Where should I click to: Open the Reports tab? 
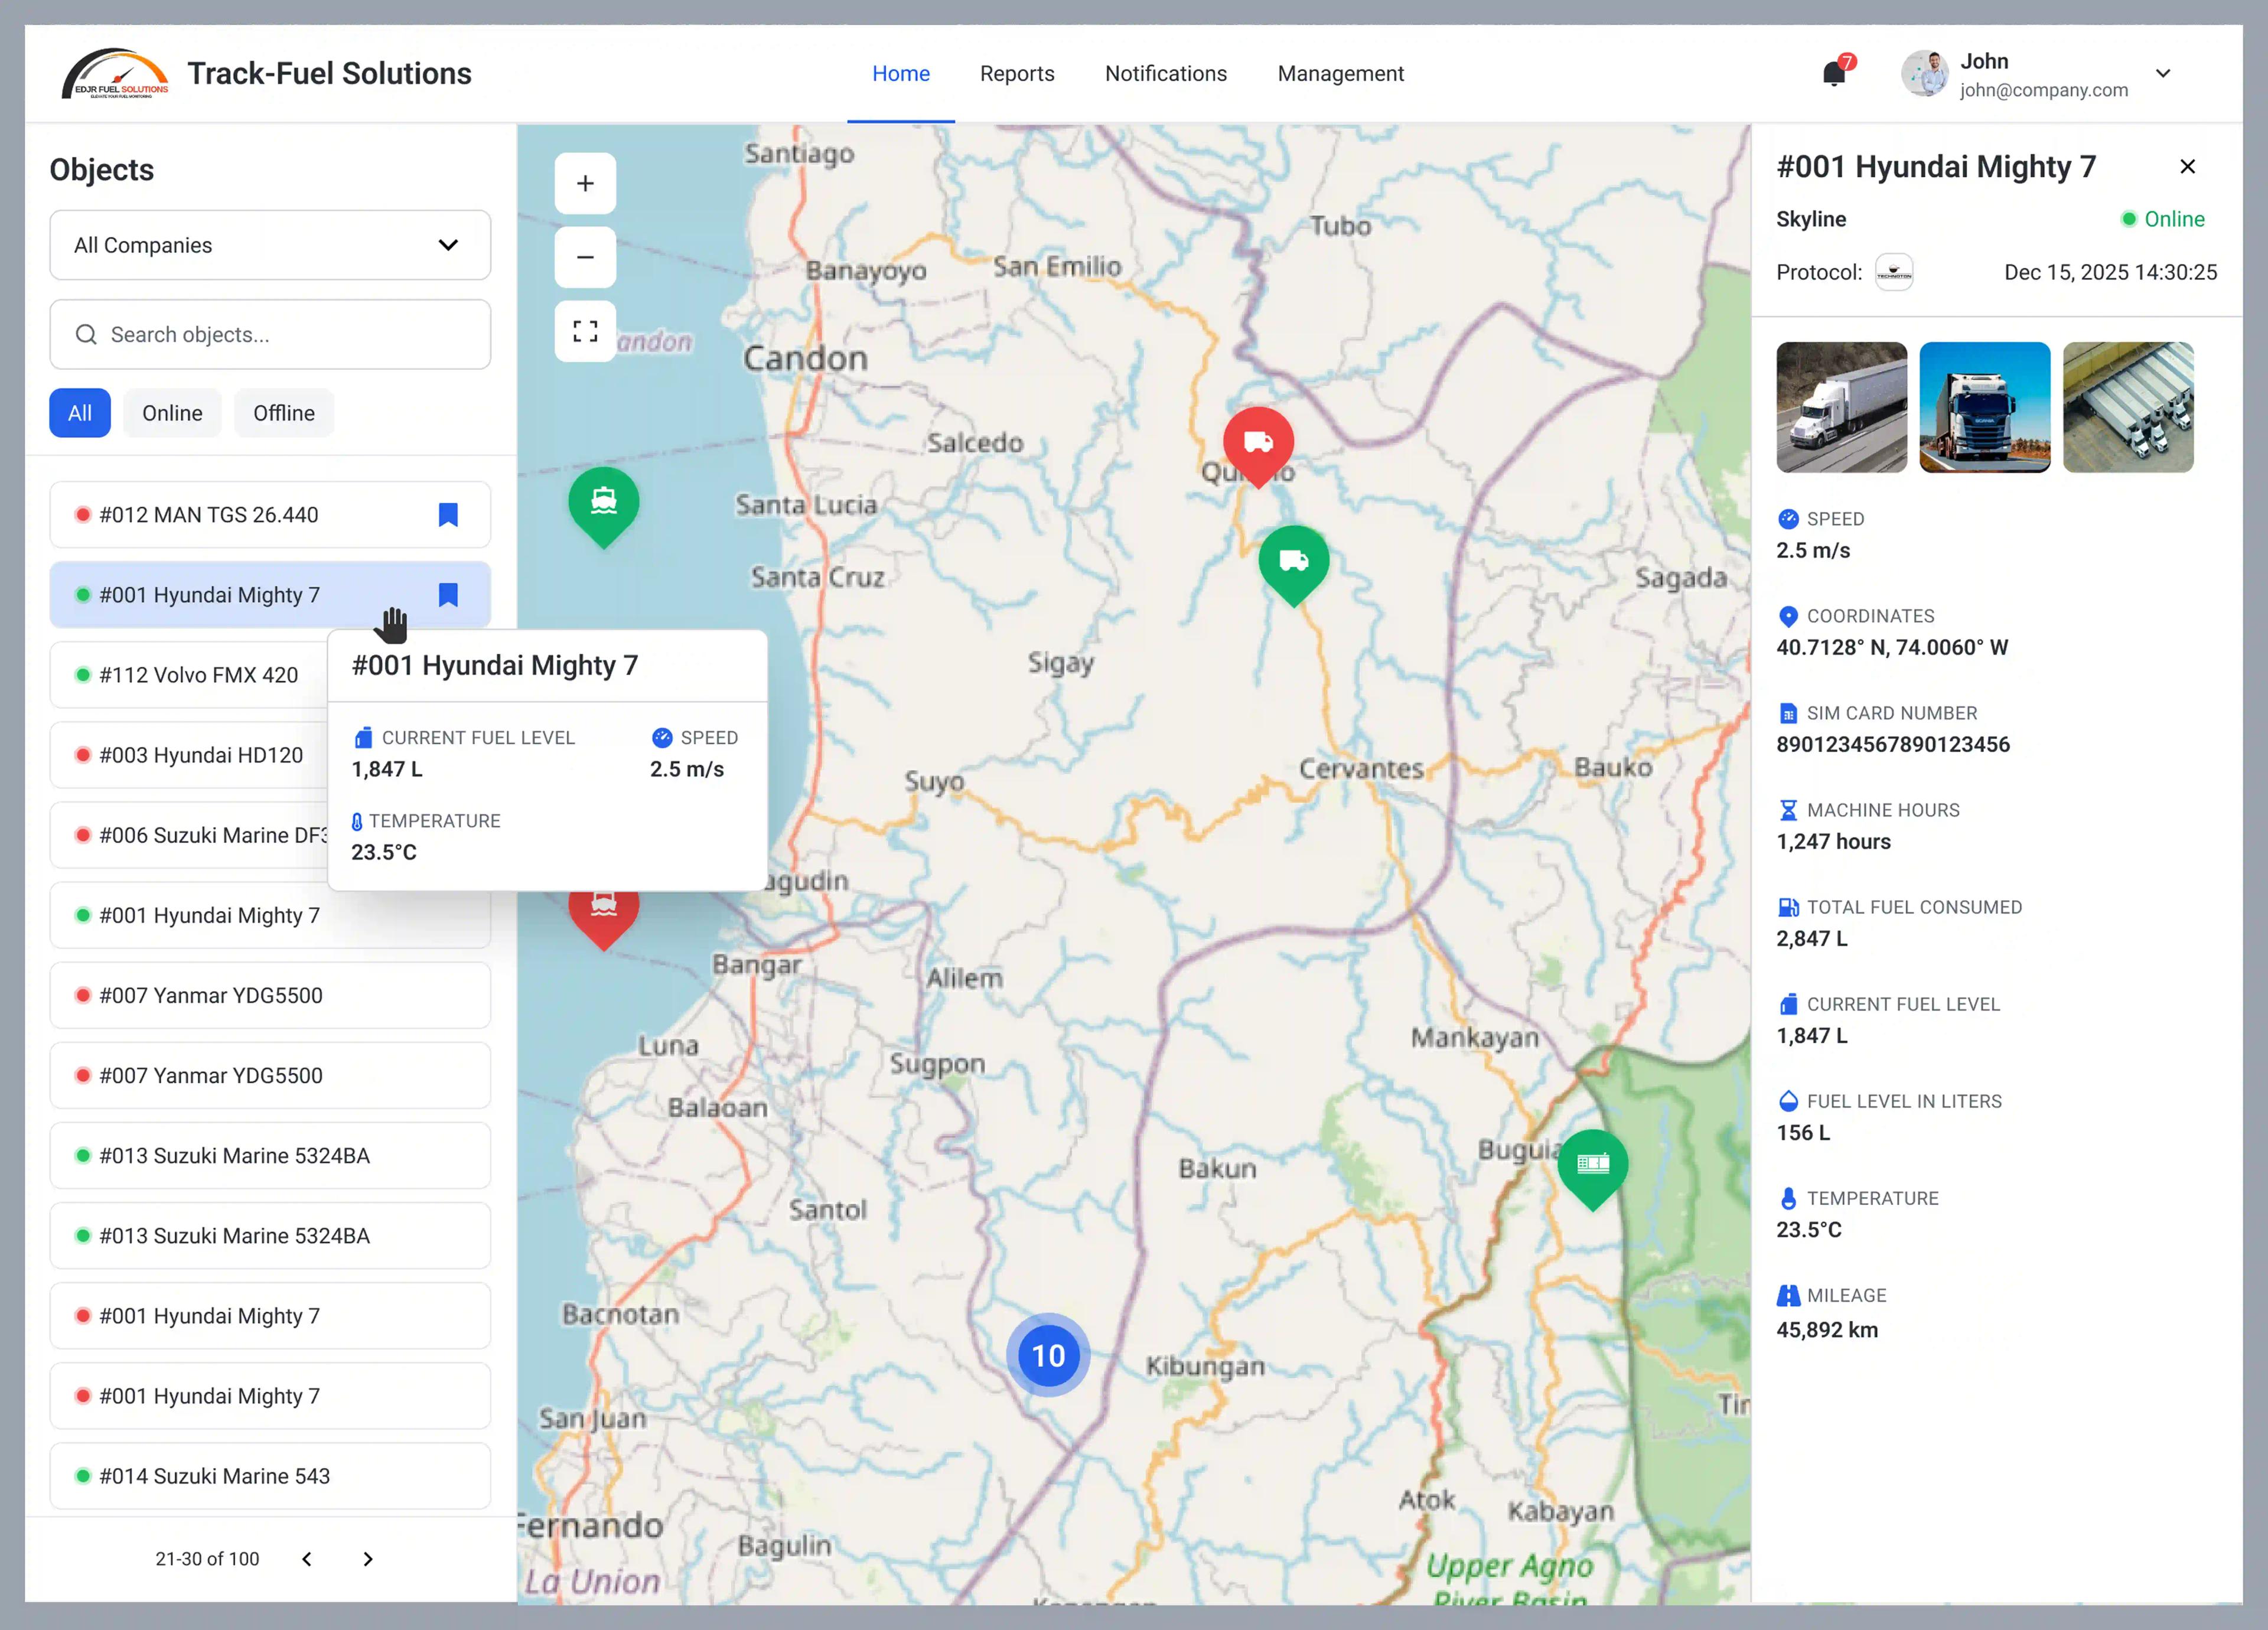pos(1017,74)
